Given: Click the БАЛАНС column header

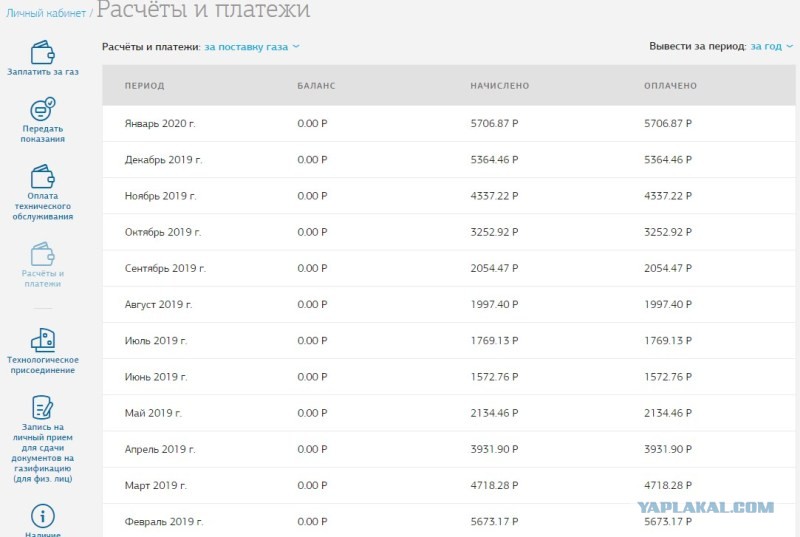Looking at the screenshot, I should (x=316, y=86).
